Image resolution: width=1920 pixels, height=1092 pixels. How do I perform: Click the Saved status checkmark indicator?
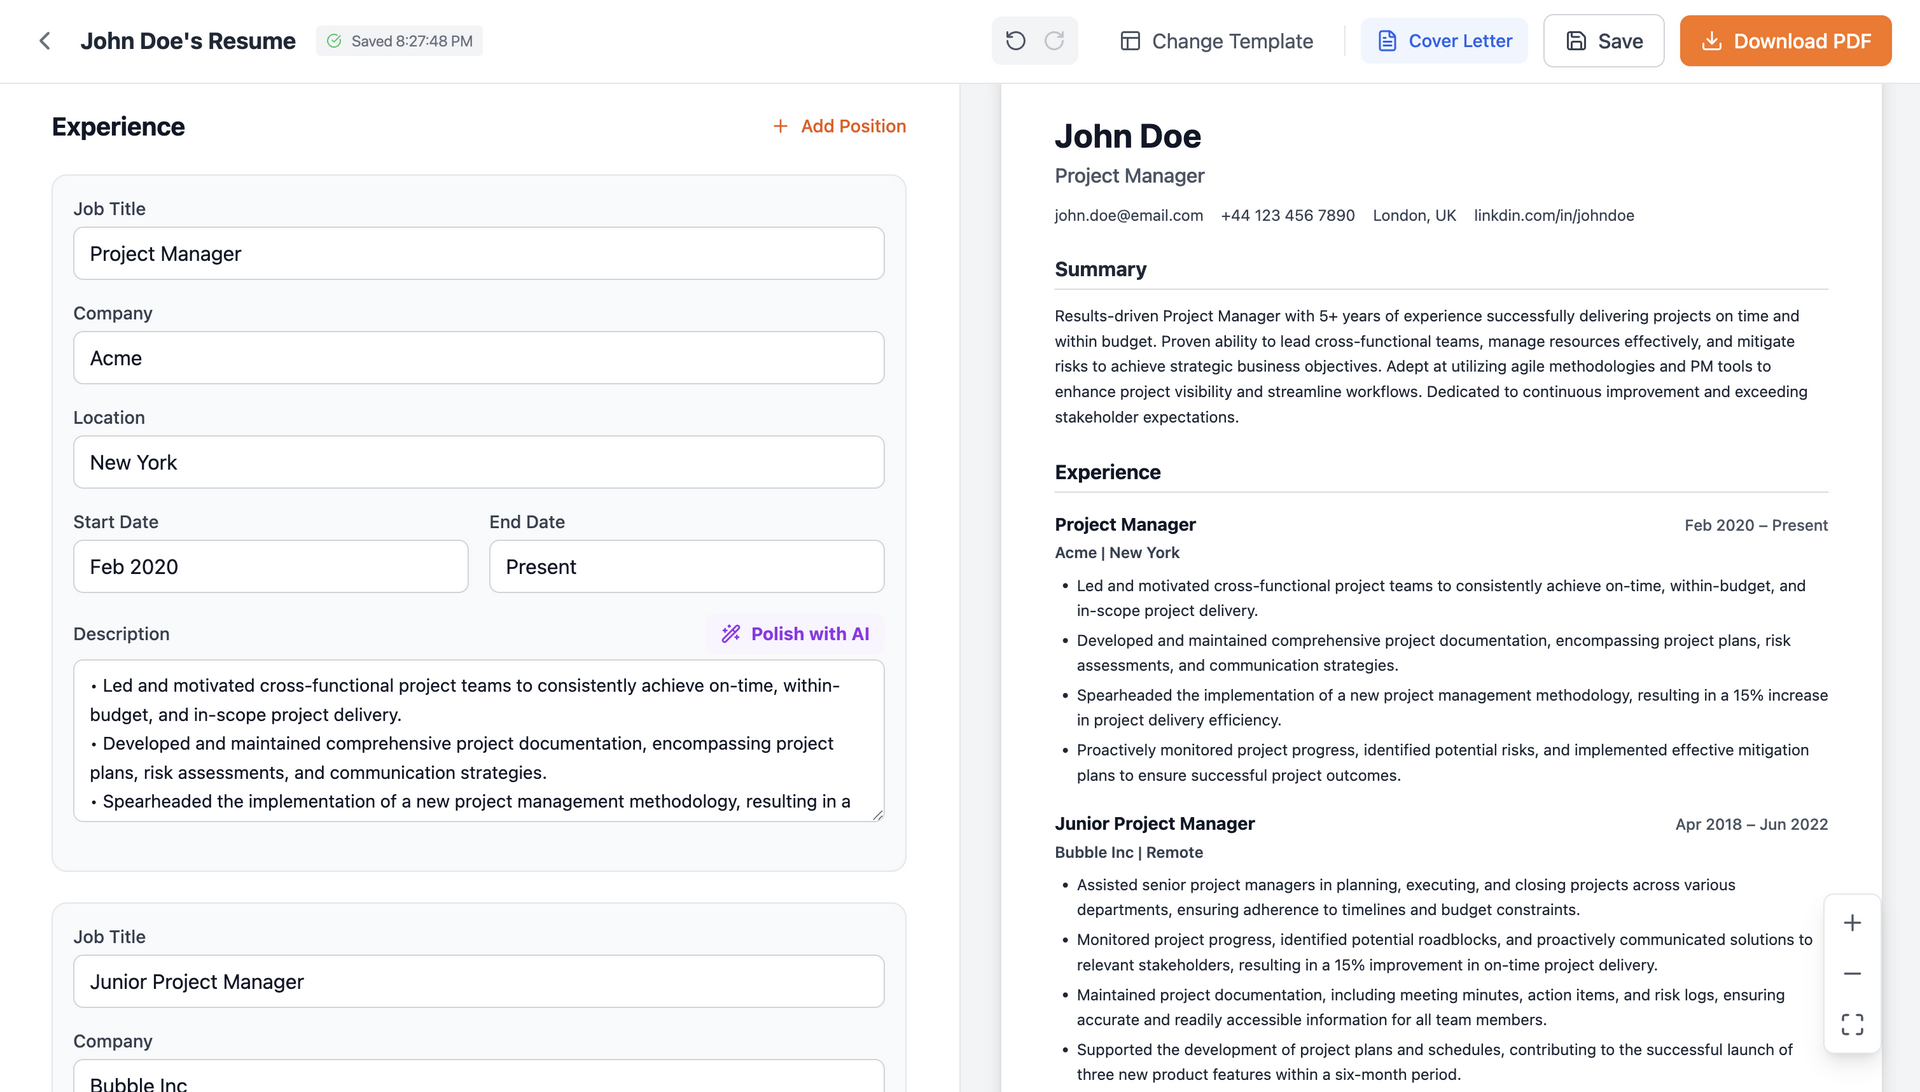[x=333, y=40]
